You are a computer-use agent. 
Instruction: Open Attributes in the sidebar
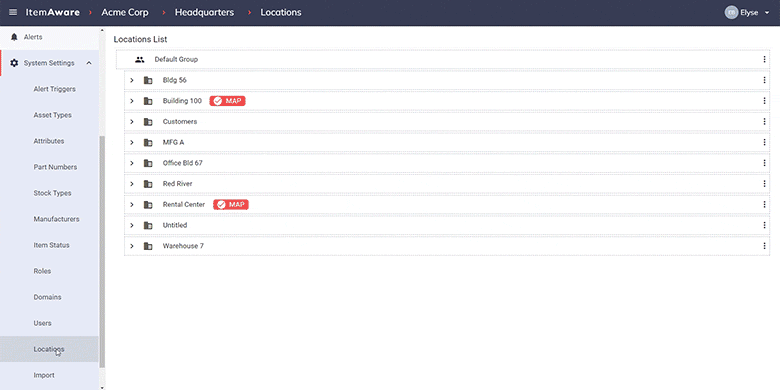pos(49,141)
